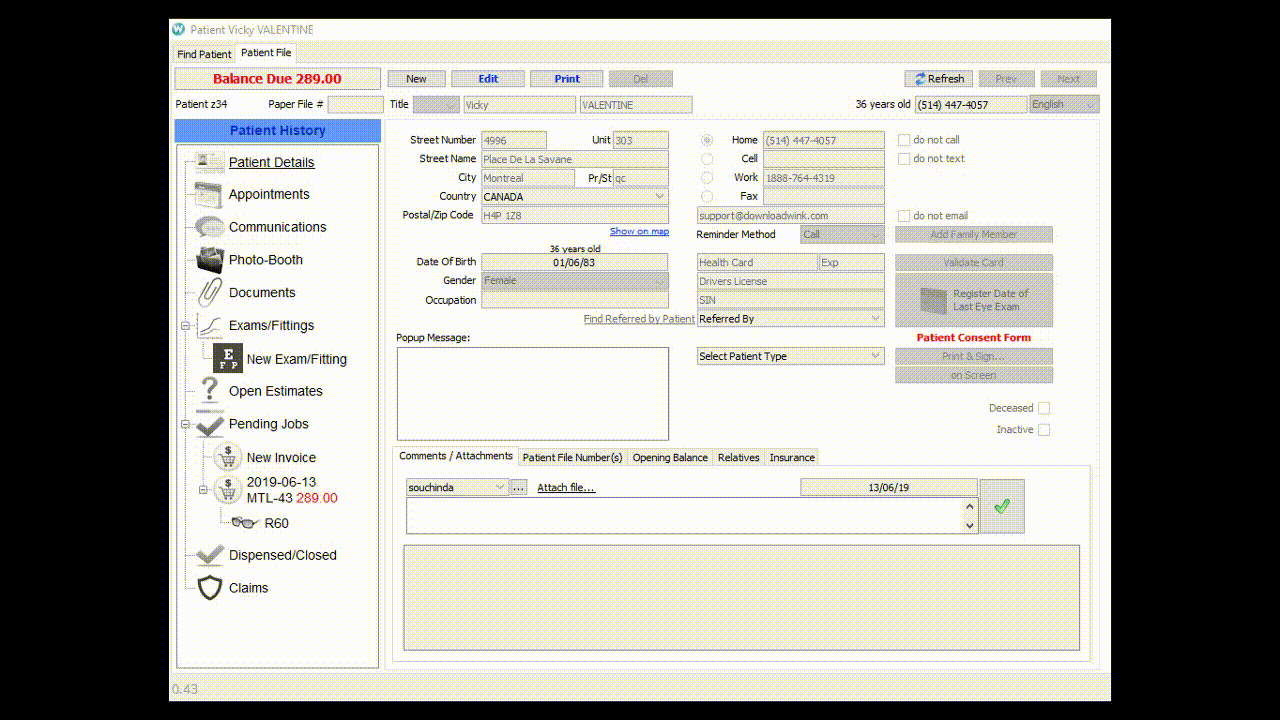Open New Exam/Fitting
The width and height of the screenshot is (1280, 720).
pos(226,356)
